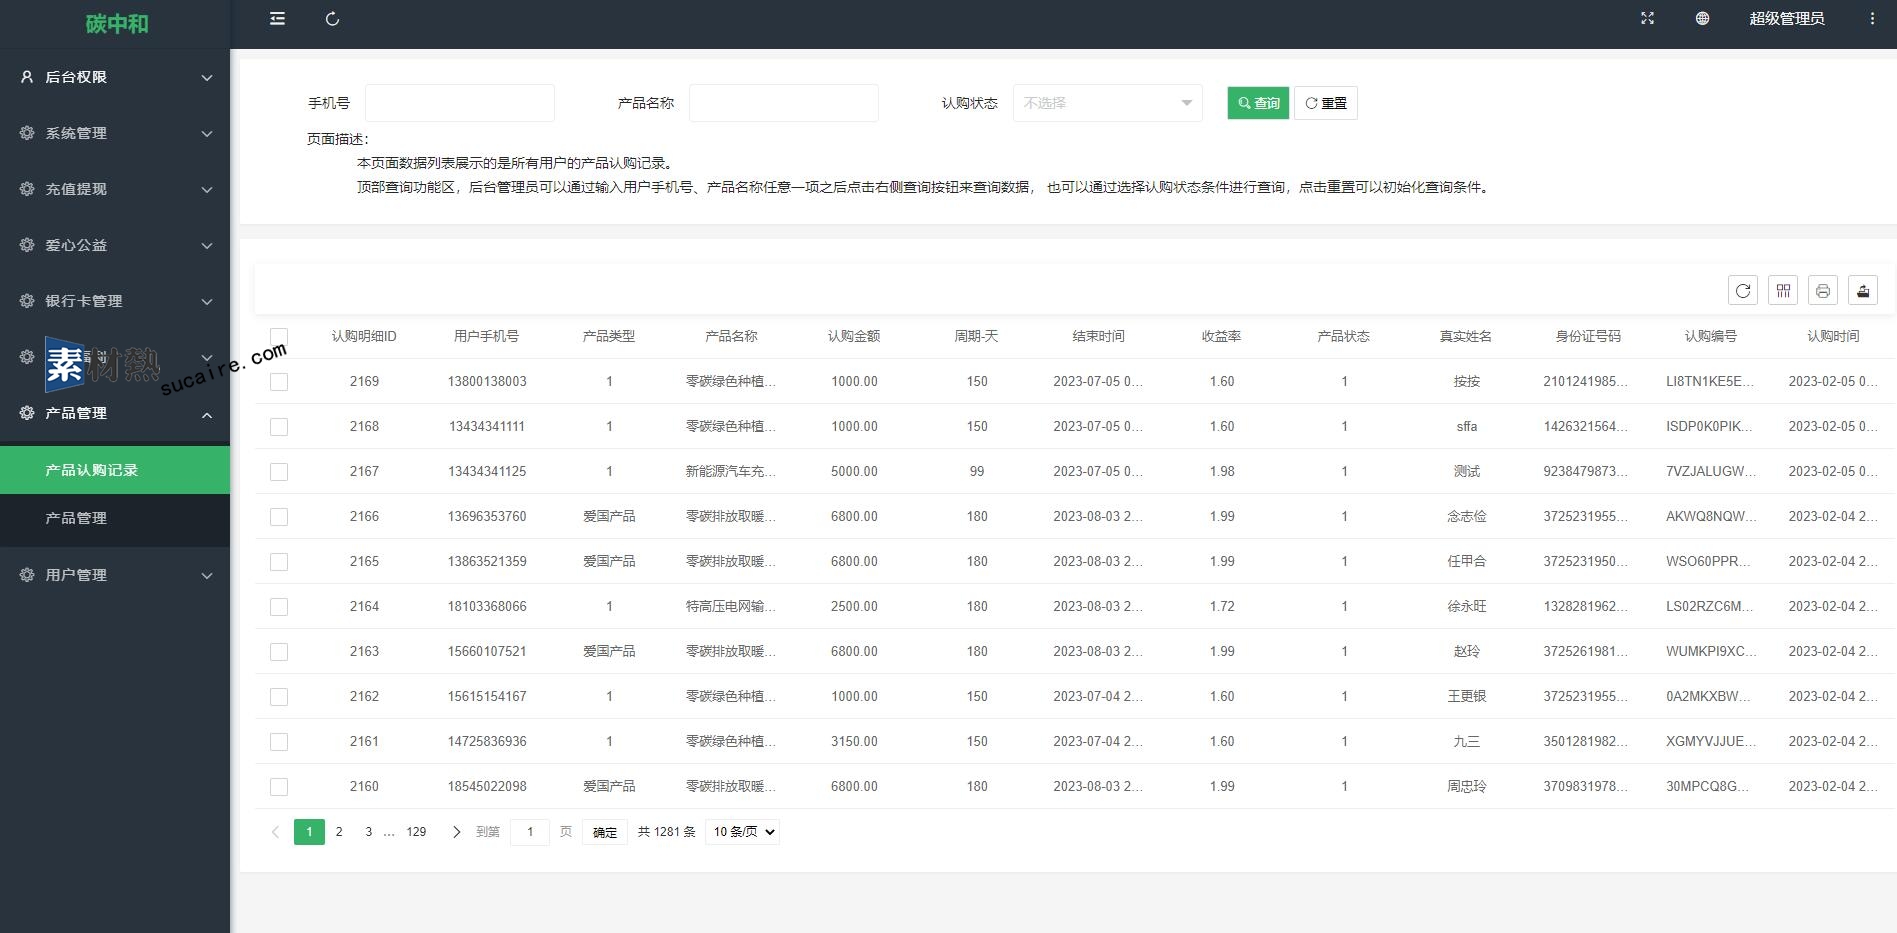Screen dimensions: 1897x933
Task: Collapse the sidebar menu icon
Action: pyautogui.click(x=277, y=19)
